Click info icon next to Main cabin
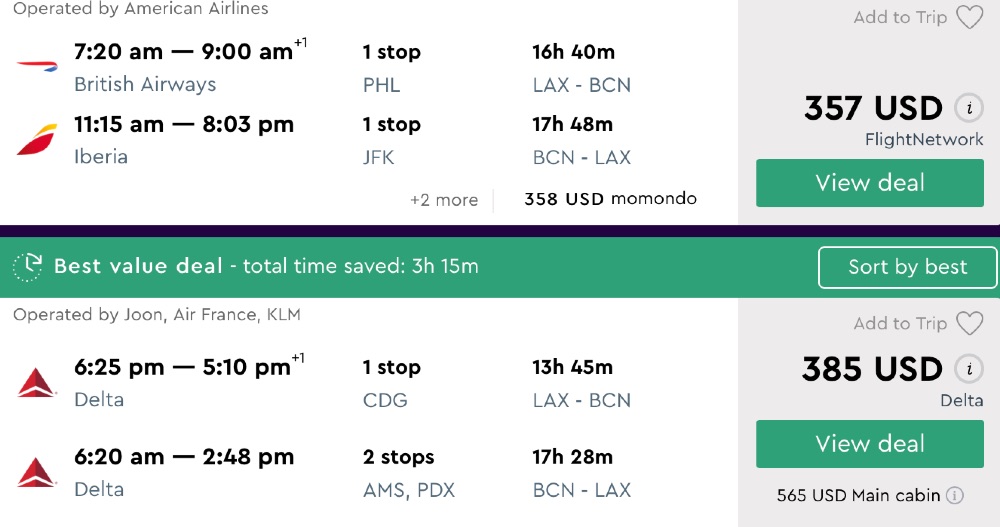1000x527 pixels. pos(955,495)
